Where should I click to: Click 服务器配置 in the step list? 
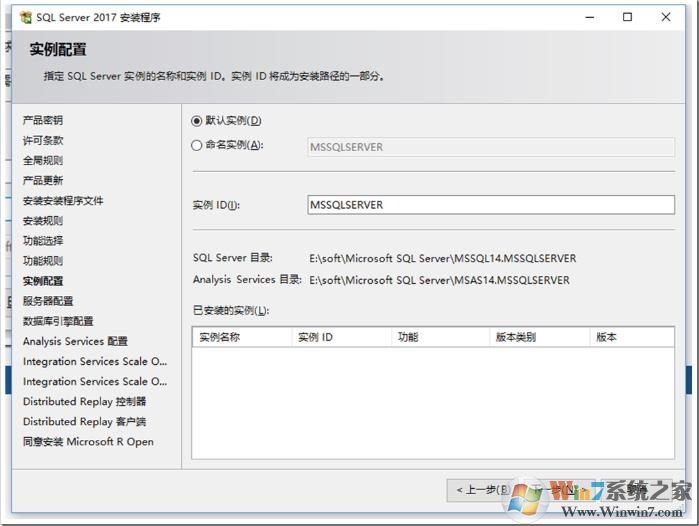tap(48, 301)
